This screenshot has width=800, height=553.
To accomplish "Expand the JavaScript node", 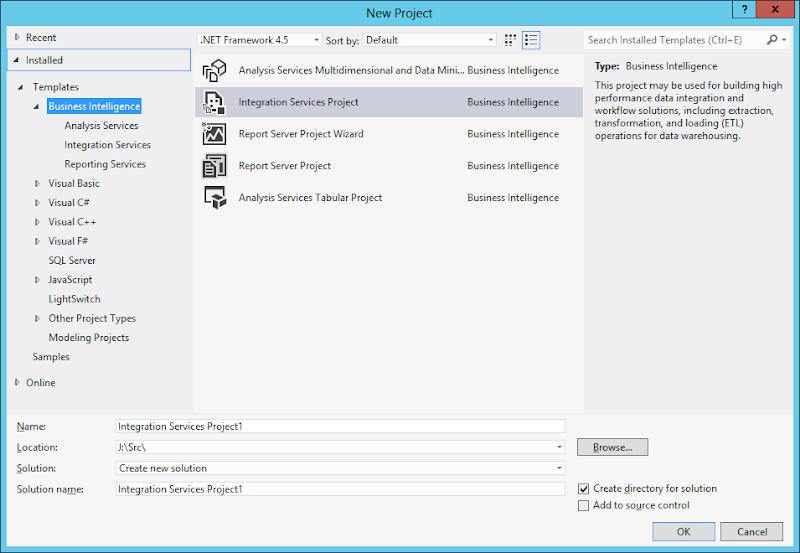I will (37, 280).
